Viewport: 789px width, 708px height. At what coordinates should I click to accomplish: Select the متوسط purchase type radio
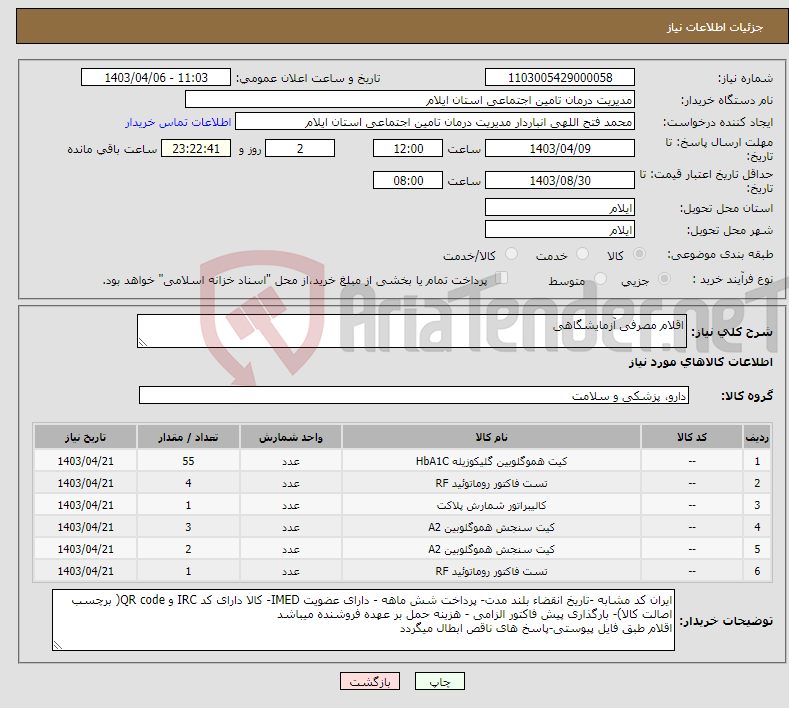pos(600,279)
